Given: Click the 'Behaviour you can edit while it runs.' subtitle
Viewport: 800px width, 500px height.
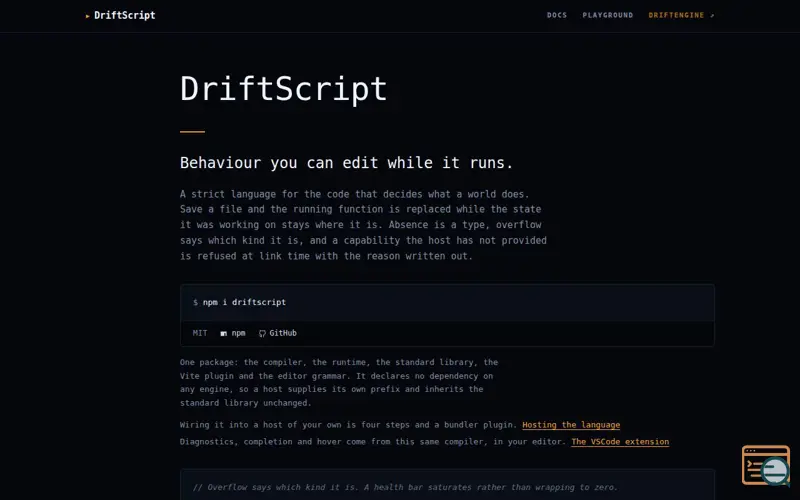Looking at the screenshot, I should [x=346, y=163].
